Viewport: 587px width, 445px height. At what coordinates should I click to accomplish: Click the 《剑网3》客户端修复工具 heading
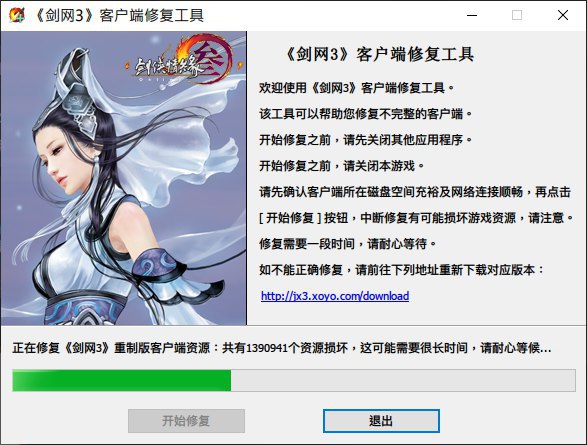point(377,55)
